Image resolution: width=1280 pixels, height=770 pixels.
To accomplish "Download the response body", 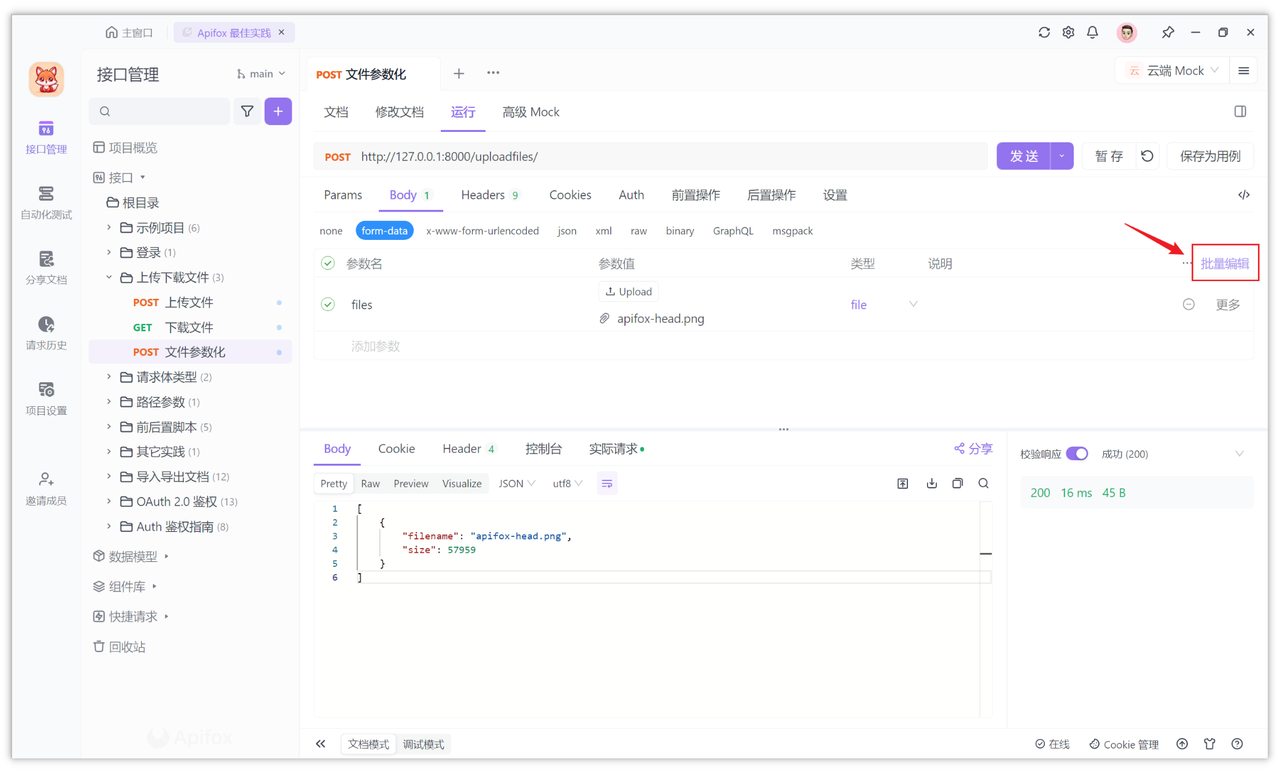I will point(931,484).
